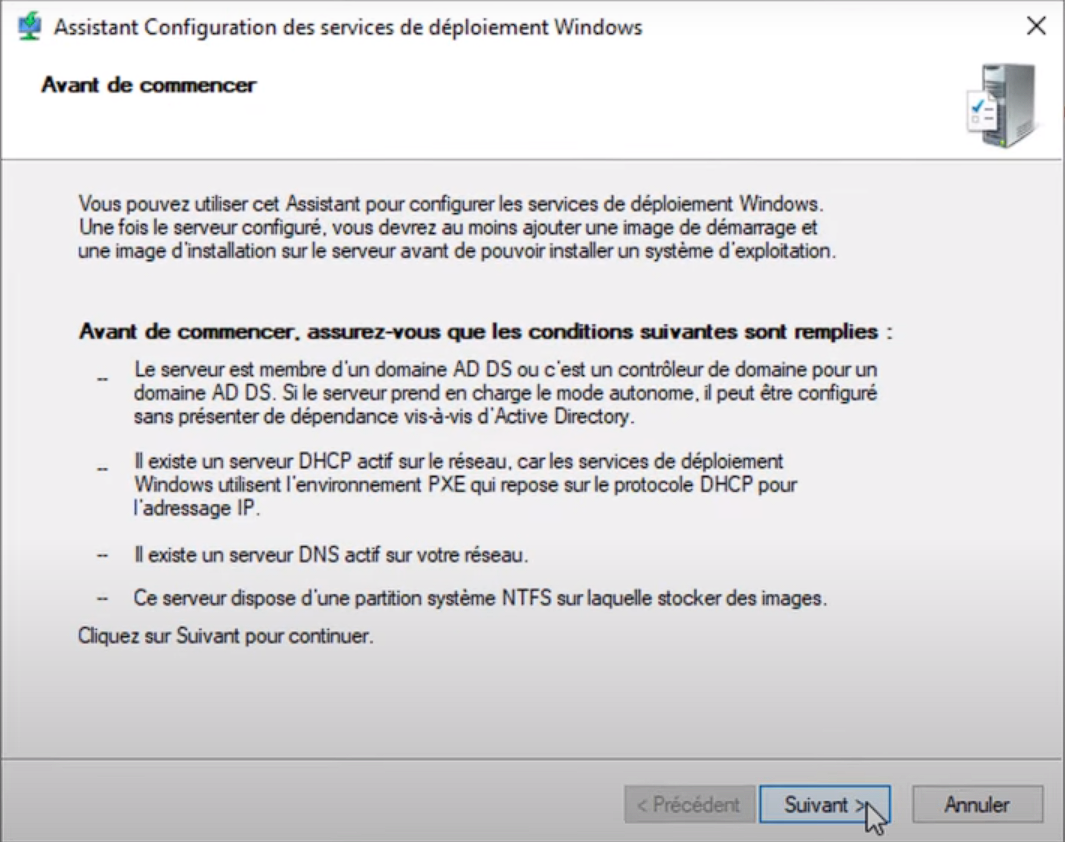
Task: Click the deployment services icon in title bar
Action: [29, 27]
